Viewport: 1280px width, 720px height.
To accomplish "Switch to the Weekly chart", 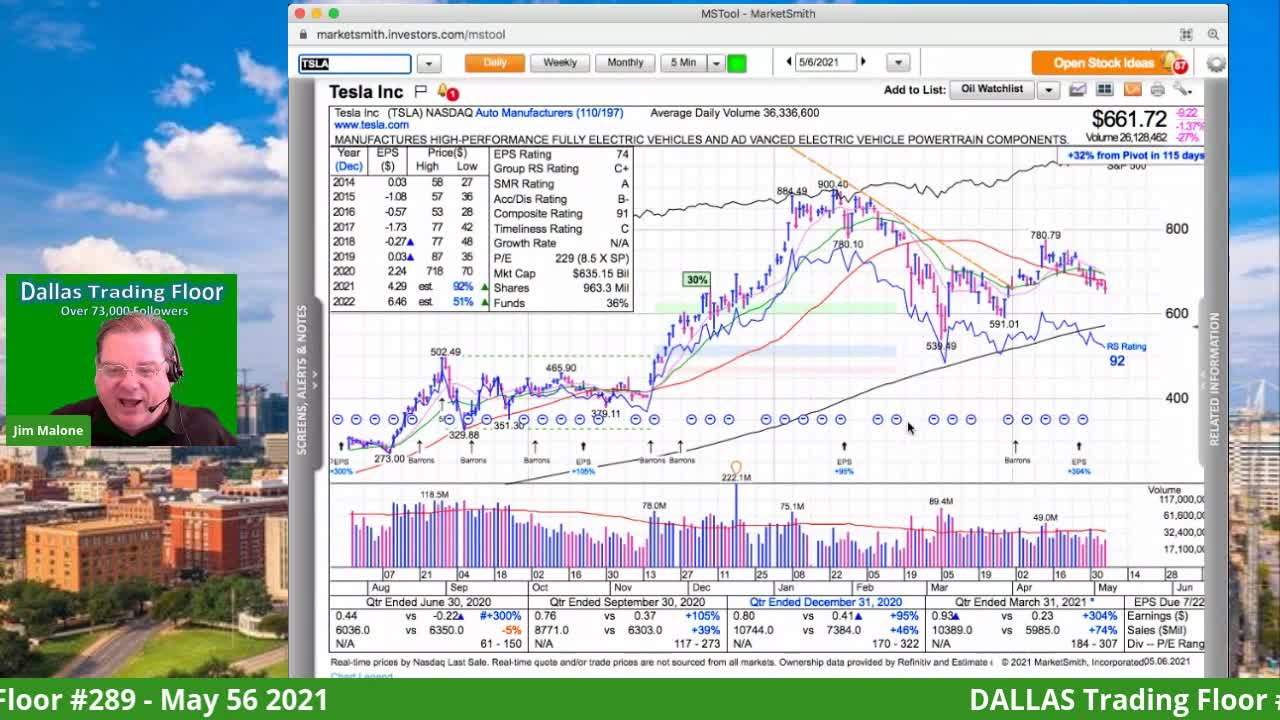I will [560, 63].
